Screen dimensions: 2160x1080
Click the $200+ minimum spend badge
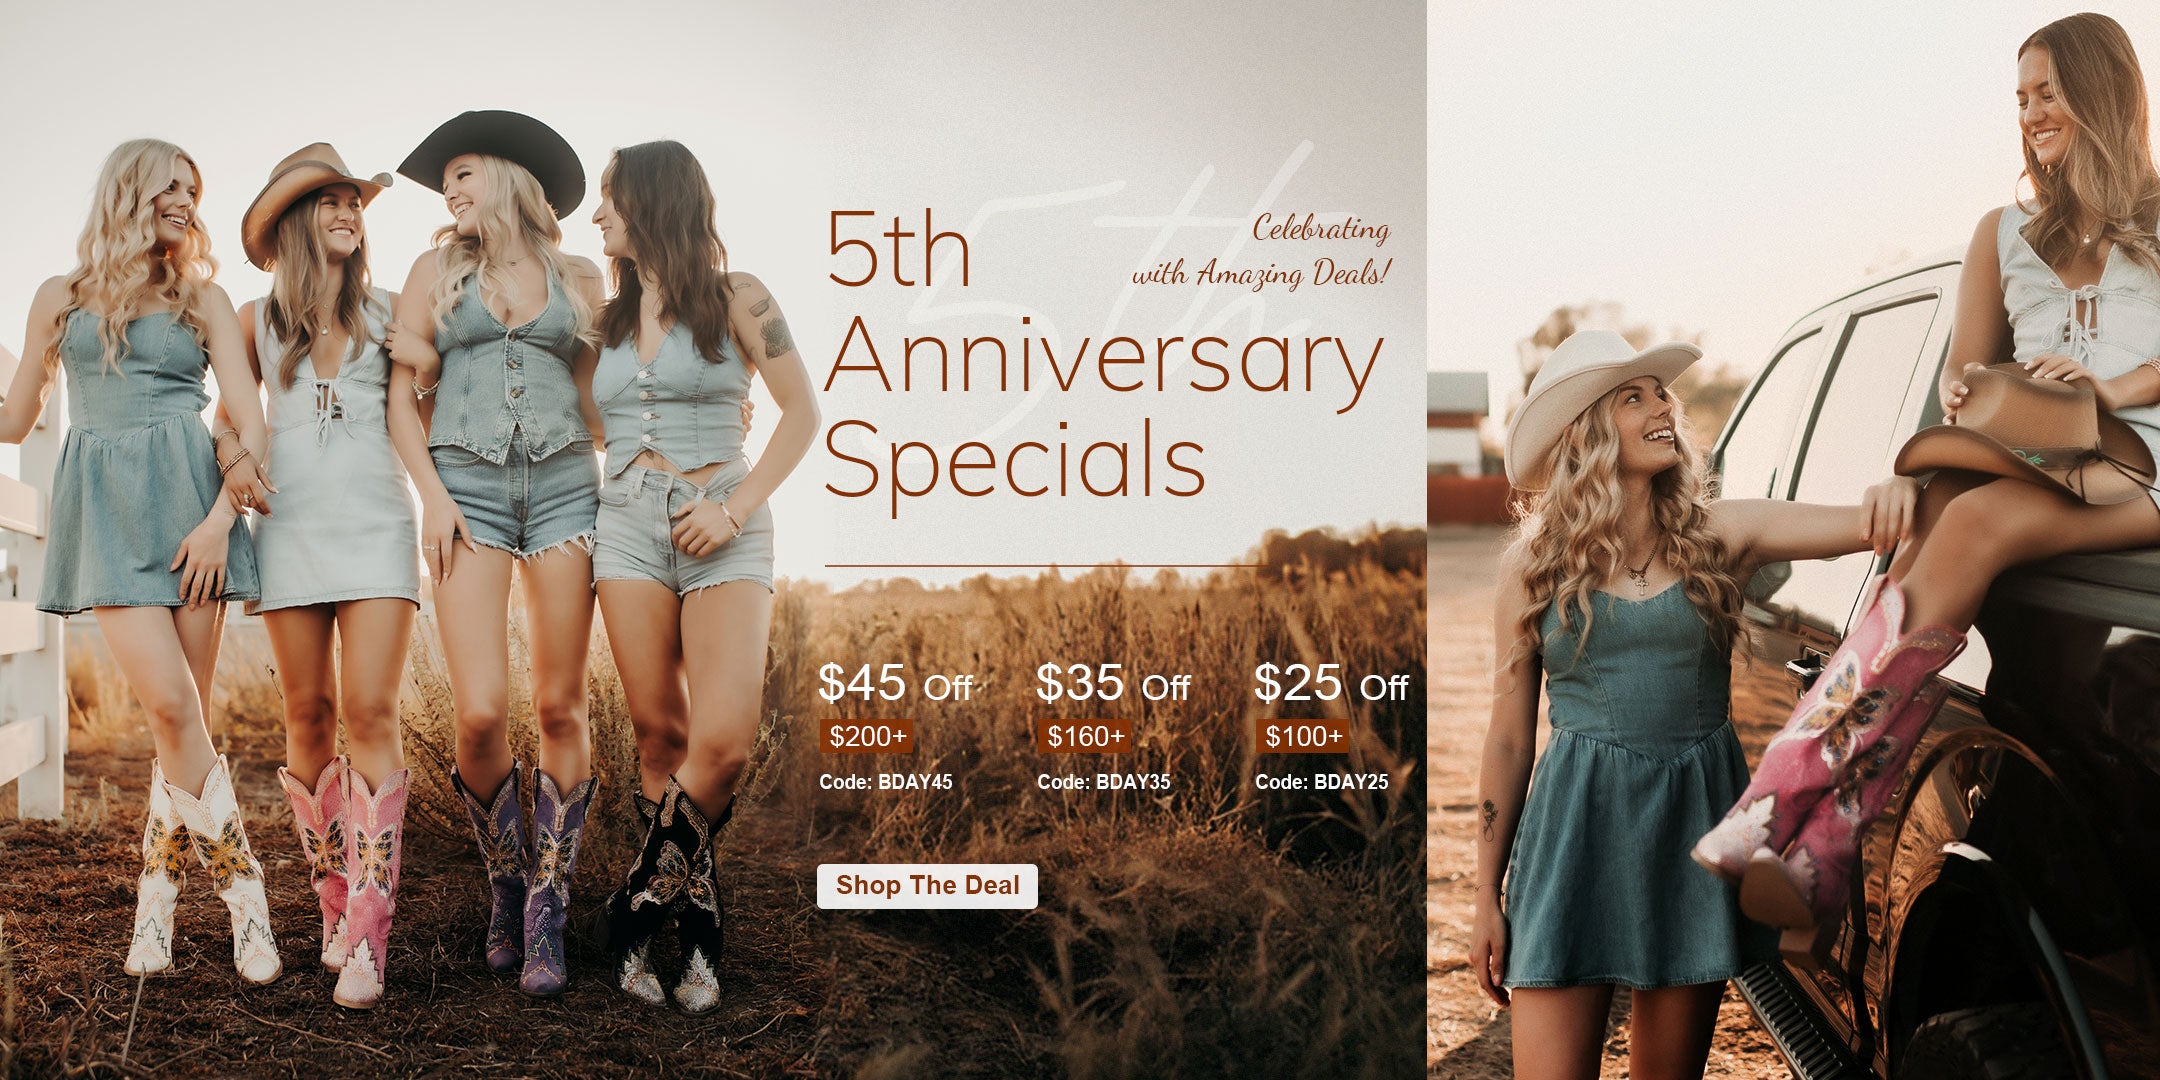868,737
